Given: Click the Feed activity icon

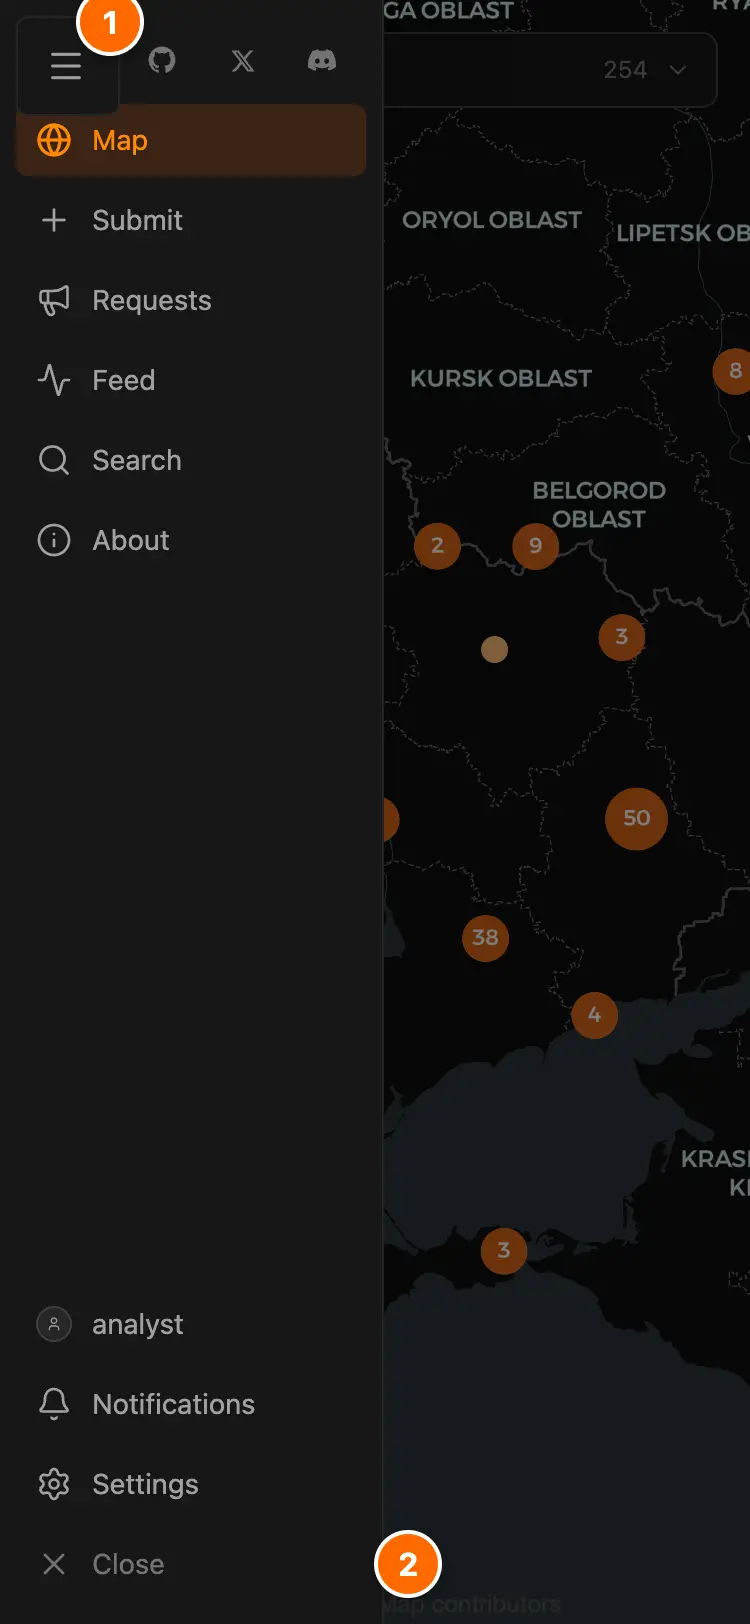Looking at the screenshot, I should pos(54,380).
